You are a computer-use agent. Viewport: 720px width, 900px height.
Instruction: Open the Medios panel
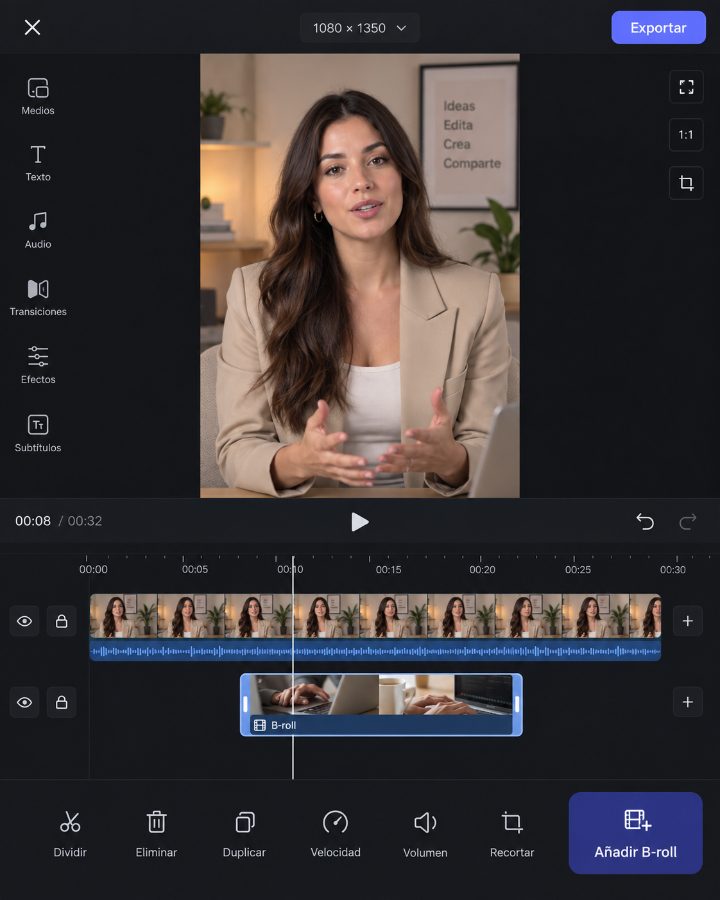(38, 96)
